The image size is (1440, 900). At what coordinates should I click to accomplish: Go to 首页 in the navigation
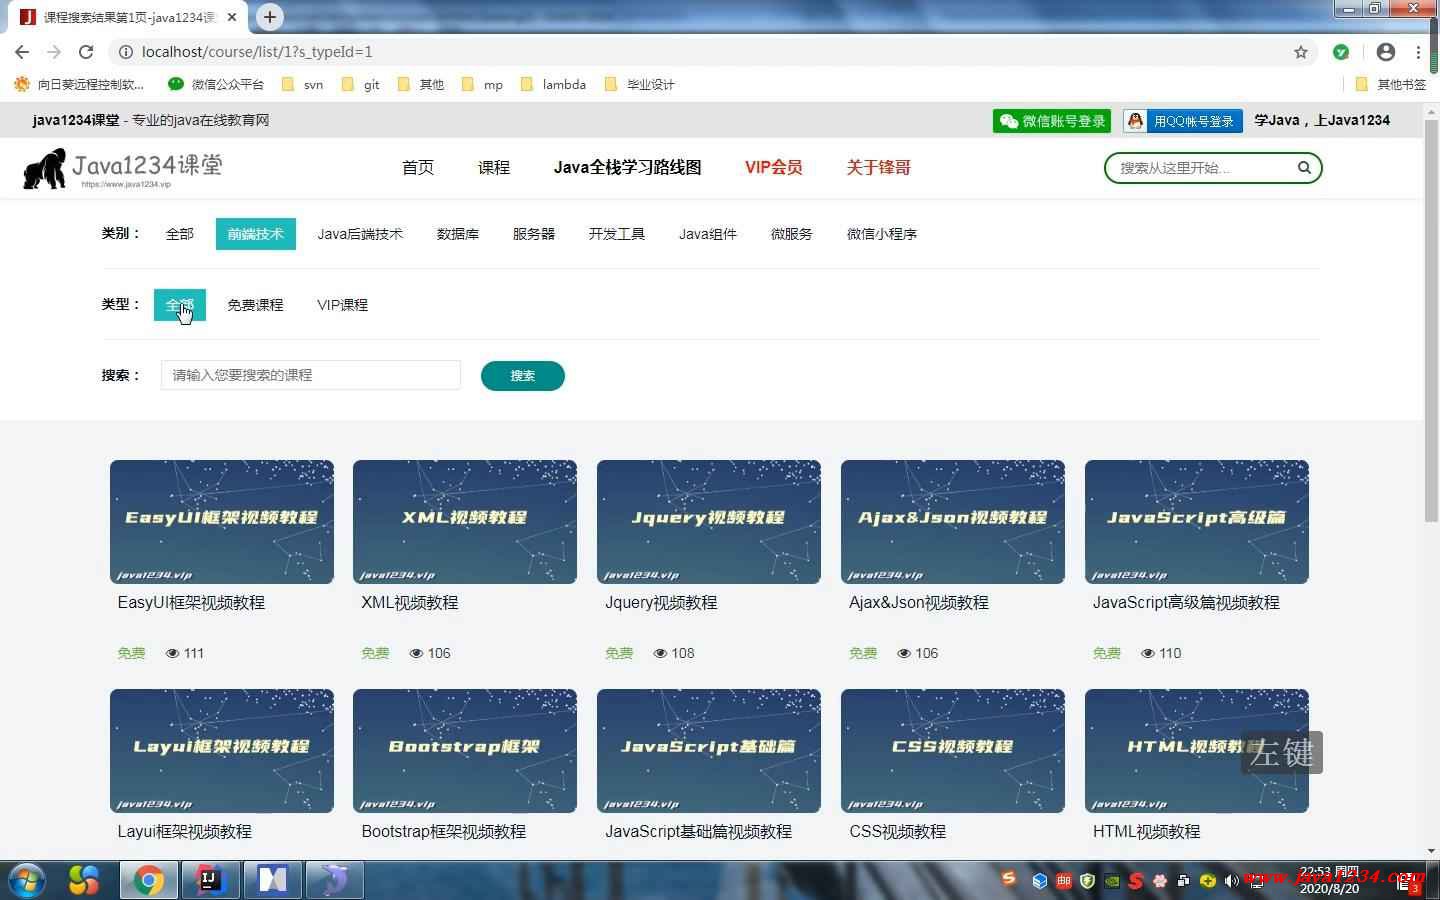pyautogui.click(x=418, y=168)
